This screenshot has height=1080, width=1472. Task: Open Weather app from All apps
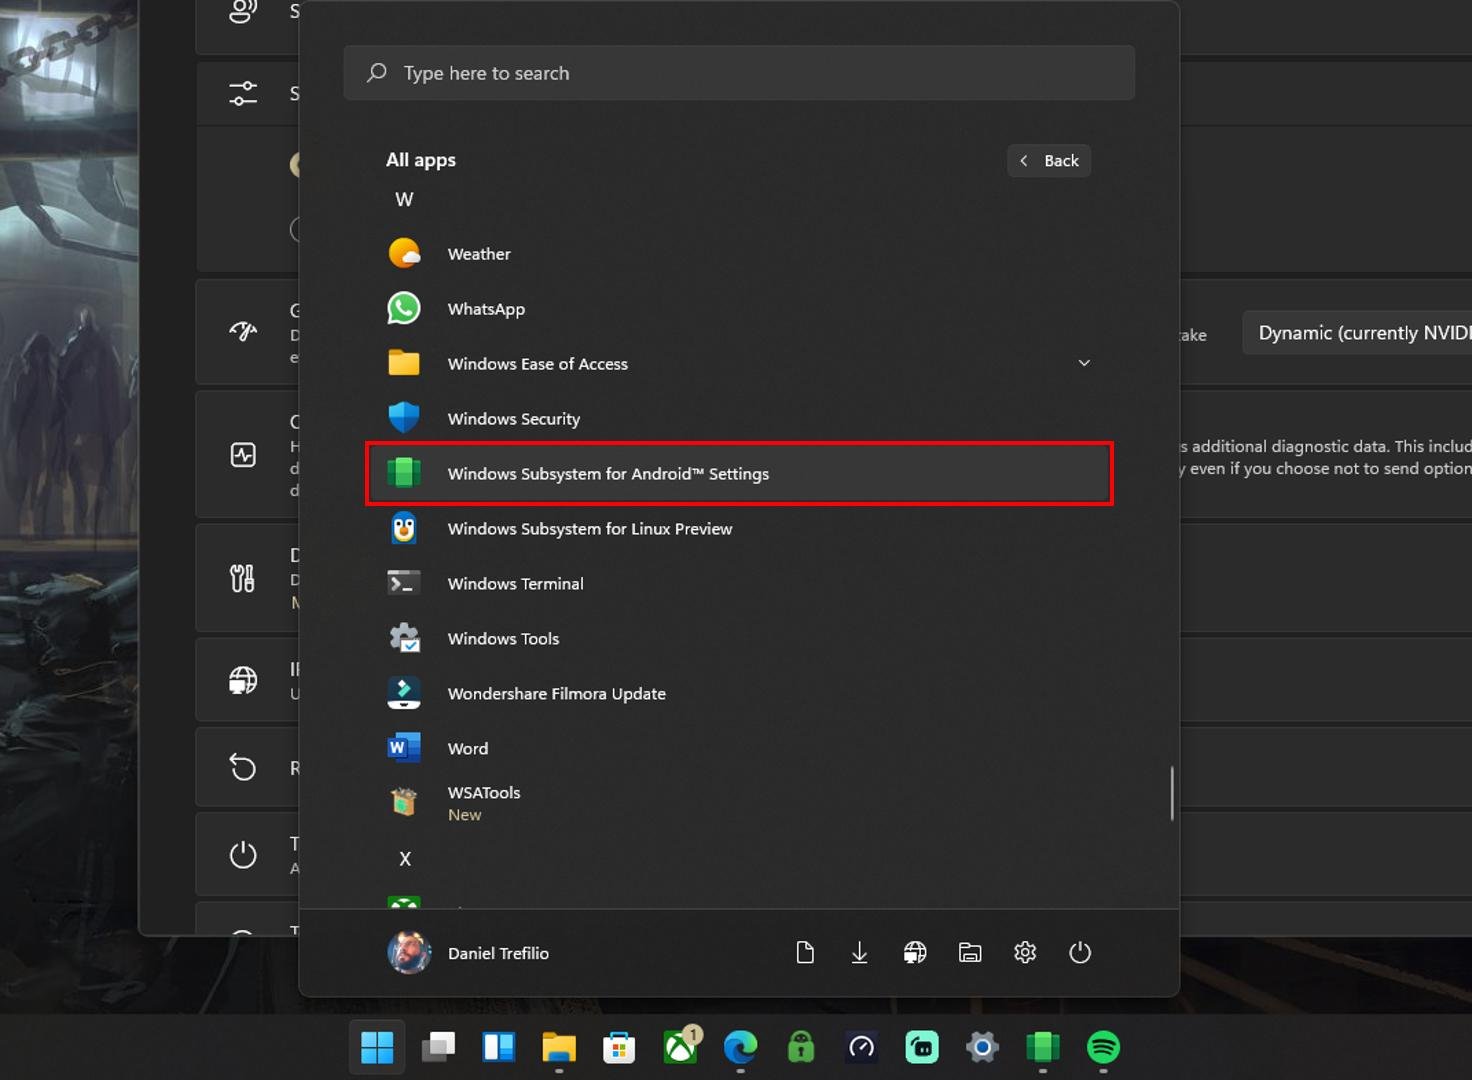coord(738,254)
